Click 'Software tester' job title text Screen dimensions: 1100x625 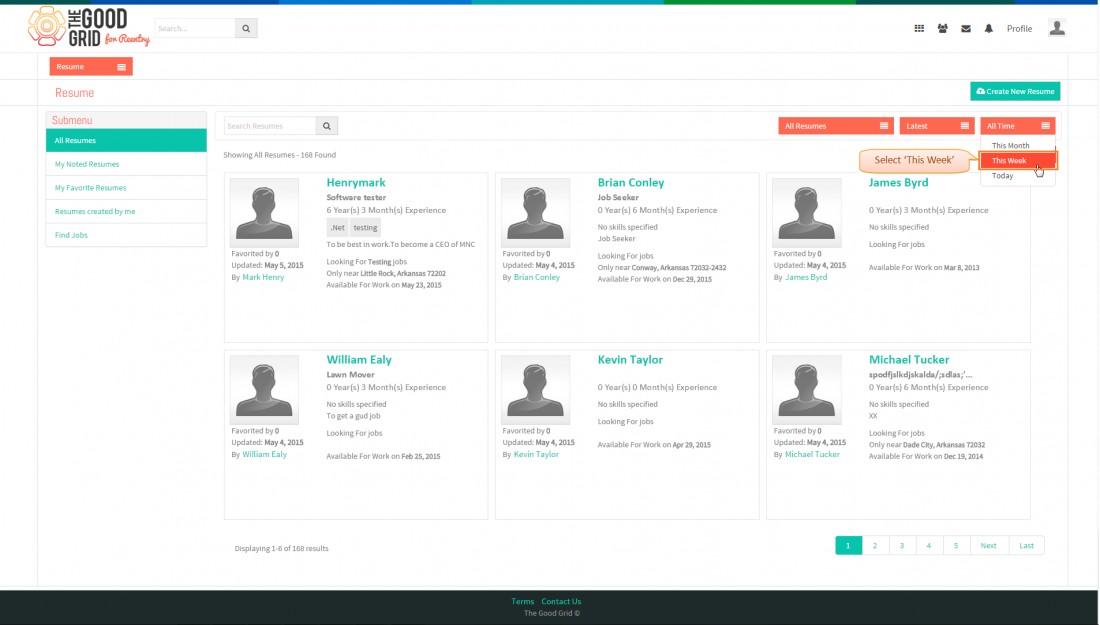[356, 198]
